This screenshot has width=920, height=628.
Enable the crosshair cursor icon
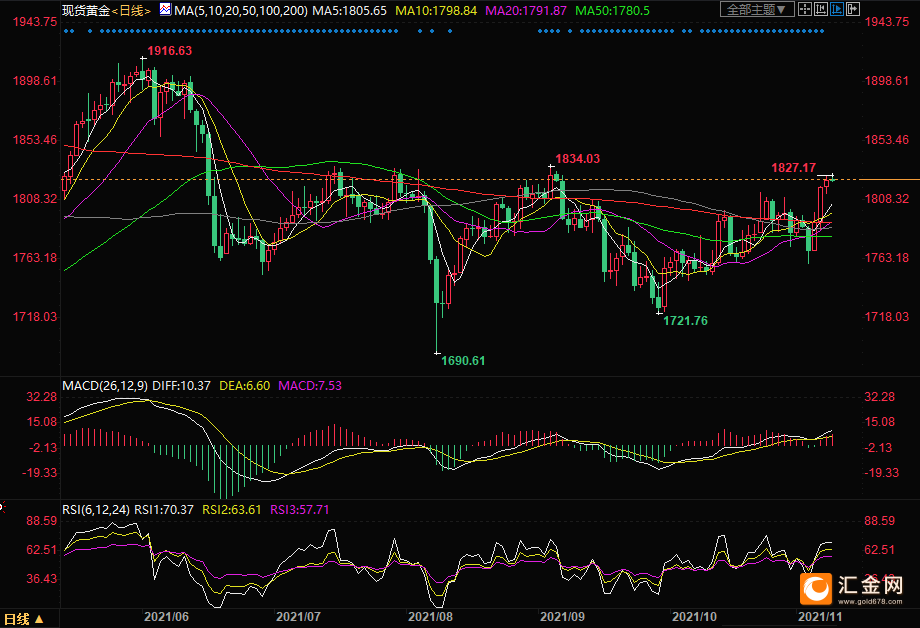(805, 9)
